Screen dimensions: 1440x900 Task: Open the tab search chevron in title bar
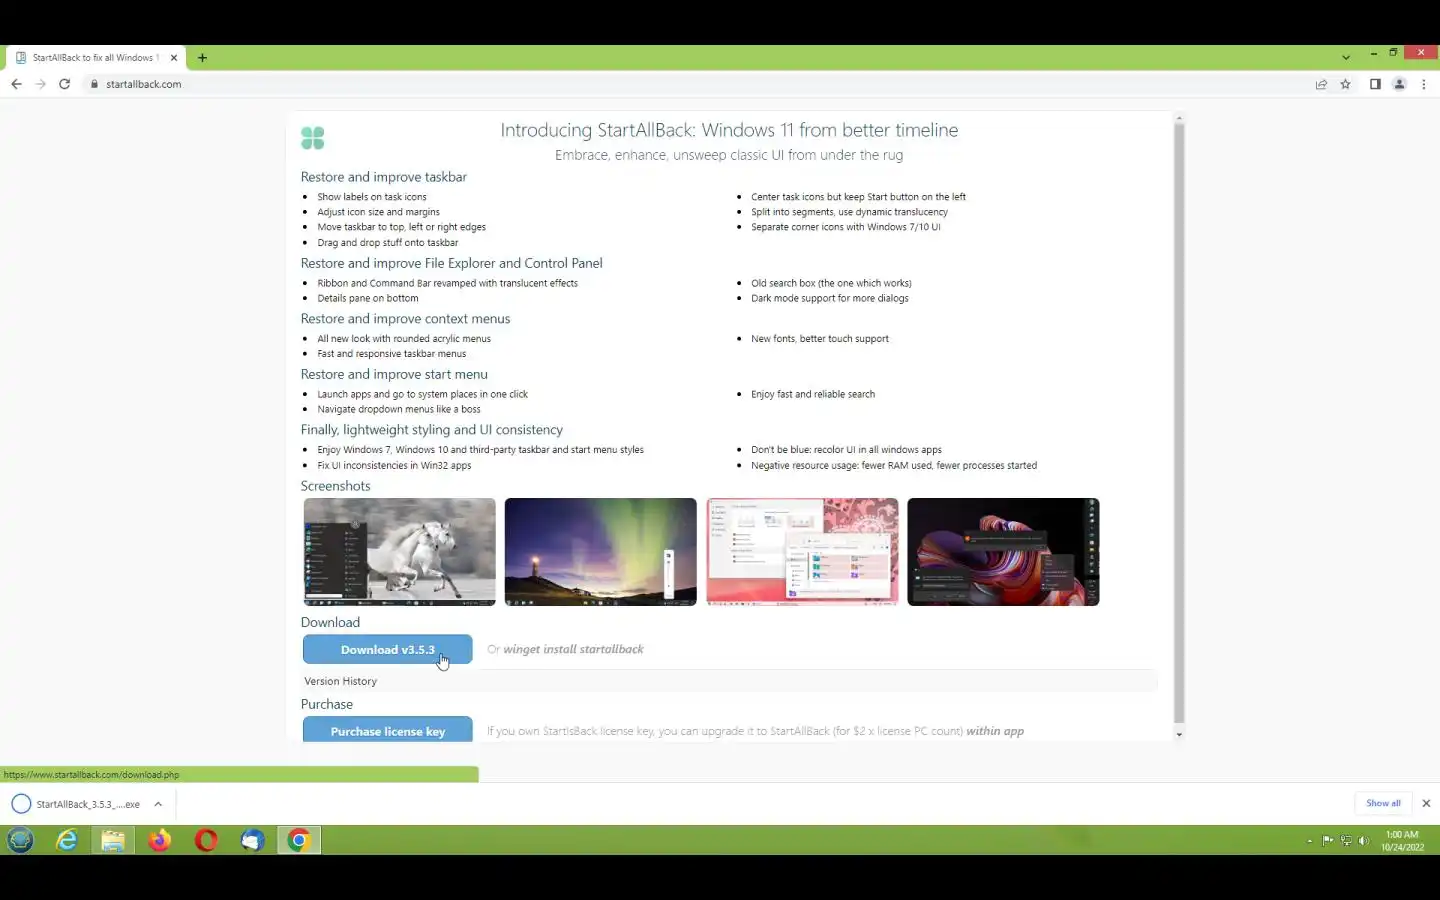pos(1346,57)
